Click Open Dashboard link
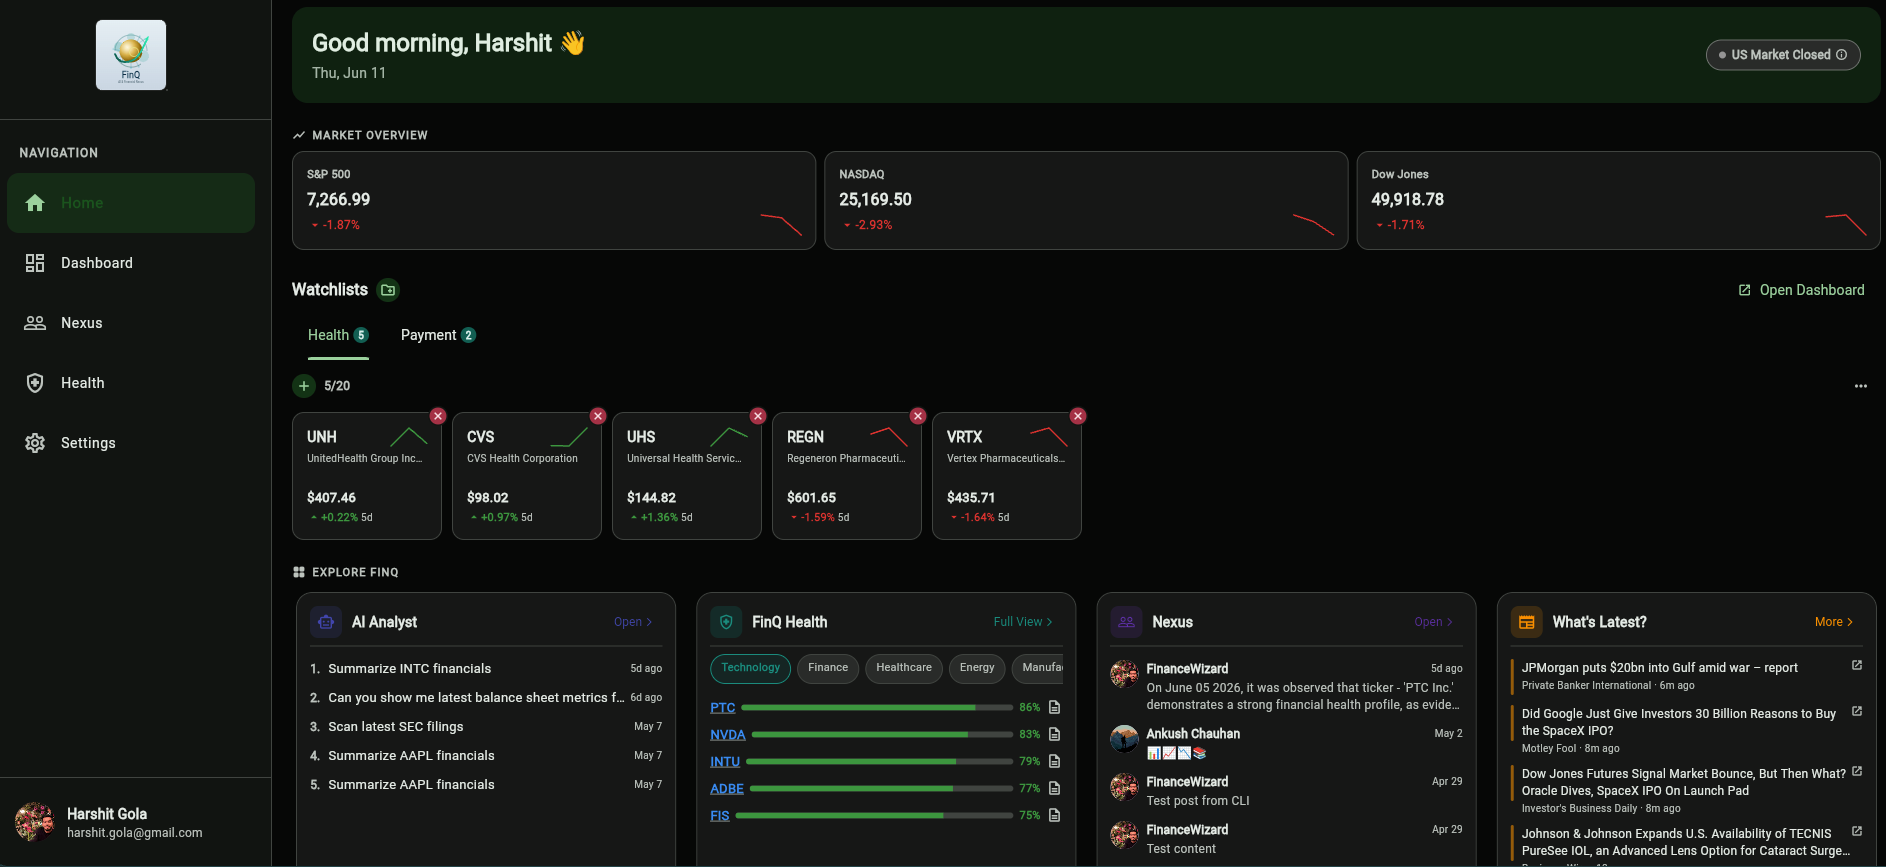Viewport: 1886px width, 867px height. point(1801,290)
